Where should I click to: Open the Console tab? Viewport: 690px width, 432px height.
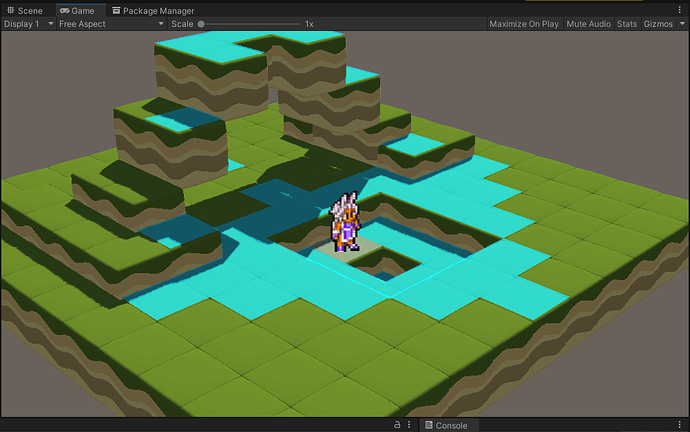click(x=446, y=425)
